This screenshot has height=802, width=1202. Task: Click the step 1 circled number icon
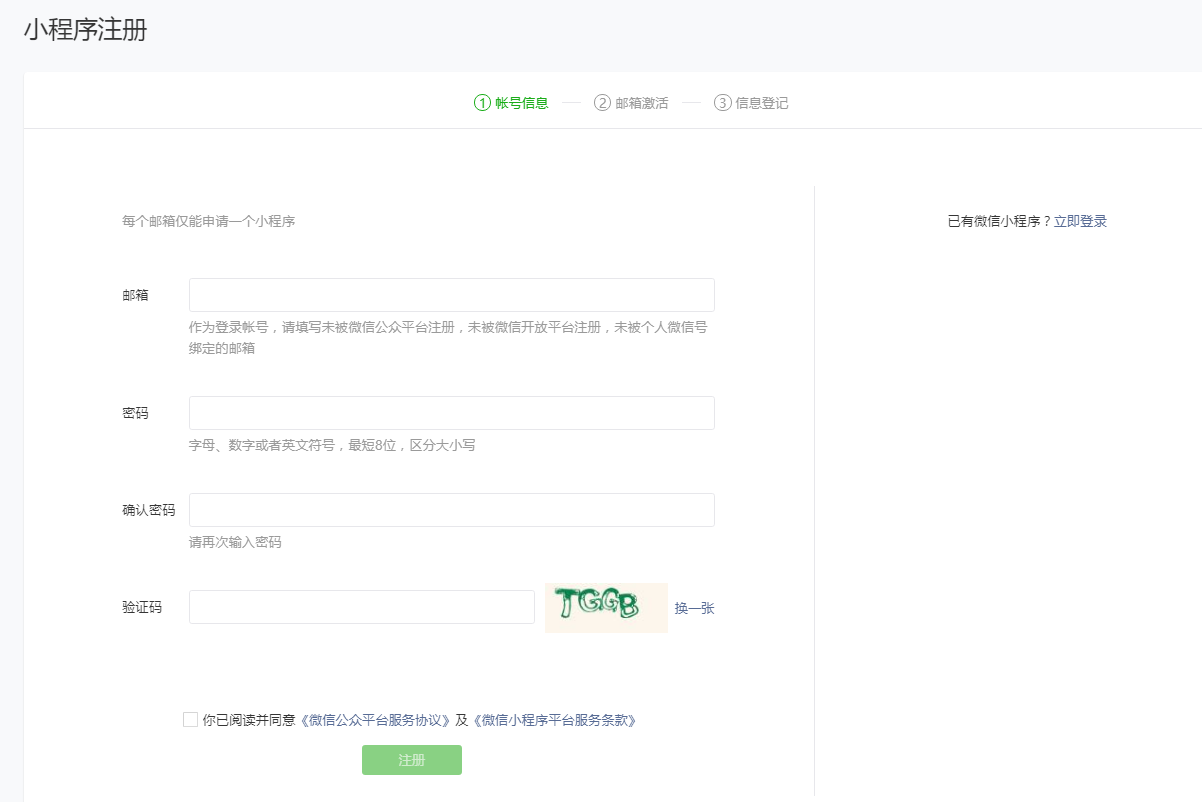pos(482,103)
